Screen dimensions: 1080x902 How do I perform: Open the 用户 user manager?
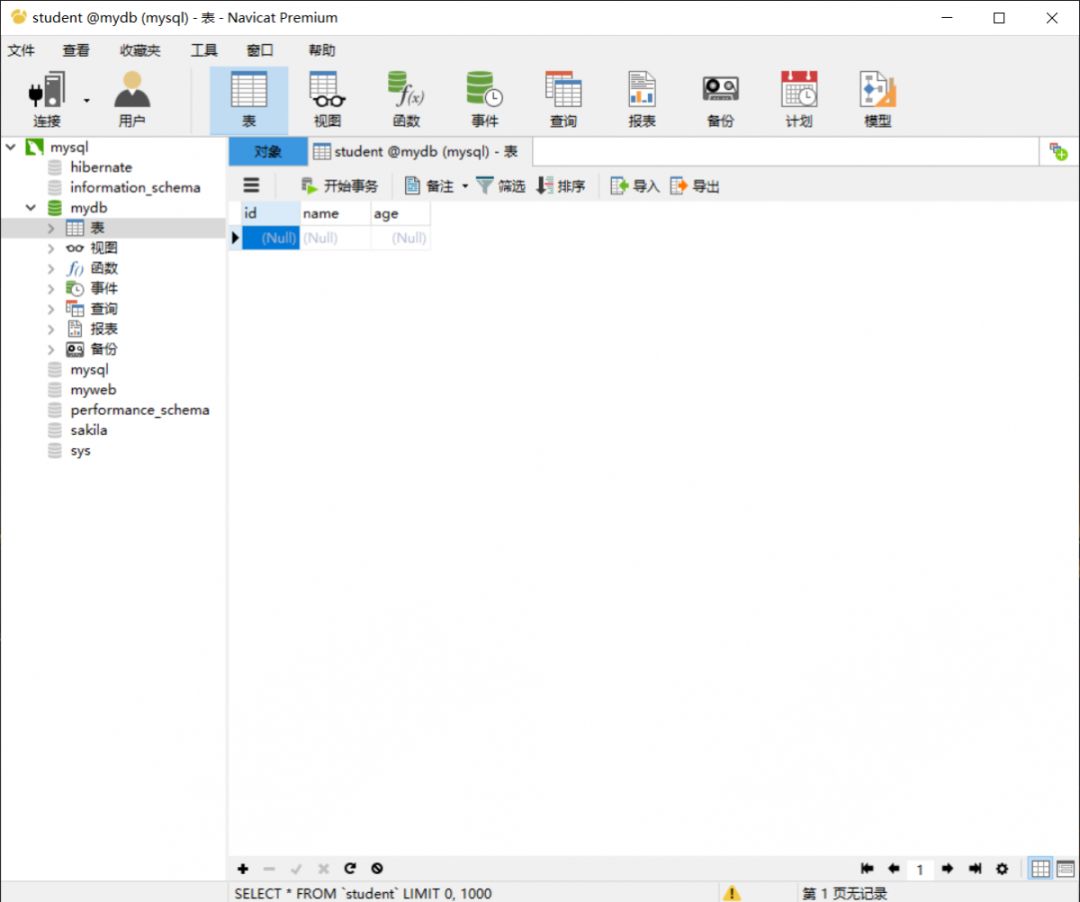132,100
